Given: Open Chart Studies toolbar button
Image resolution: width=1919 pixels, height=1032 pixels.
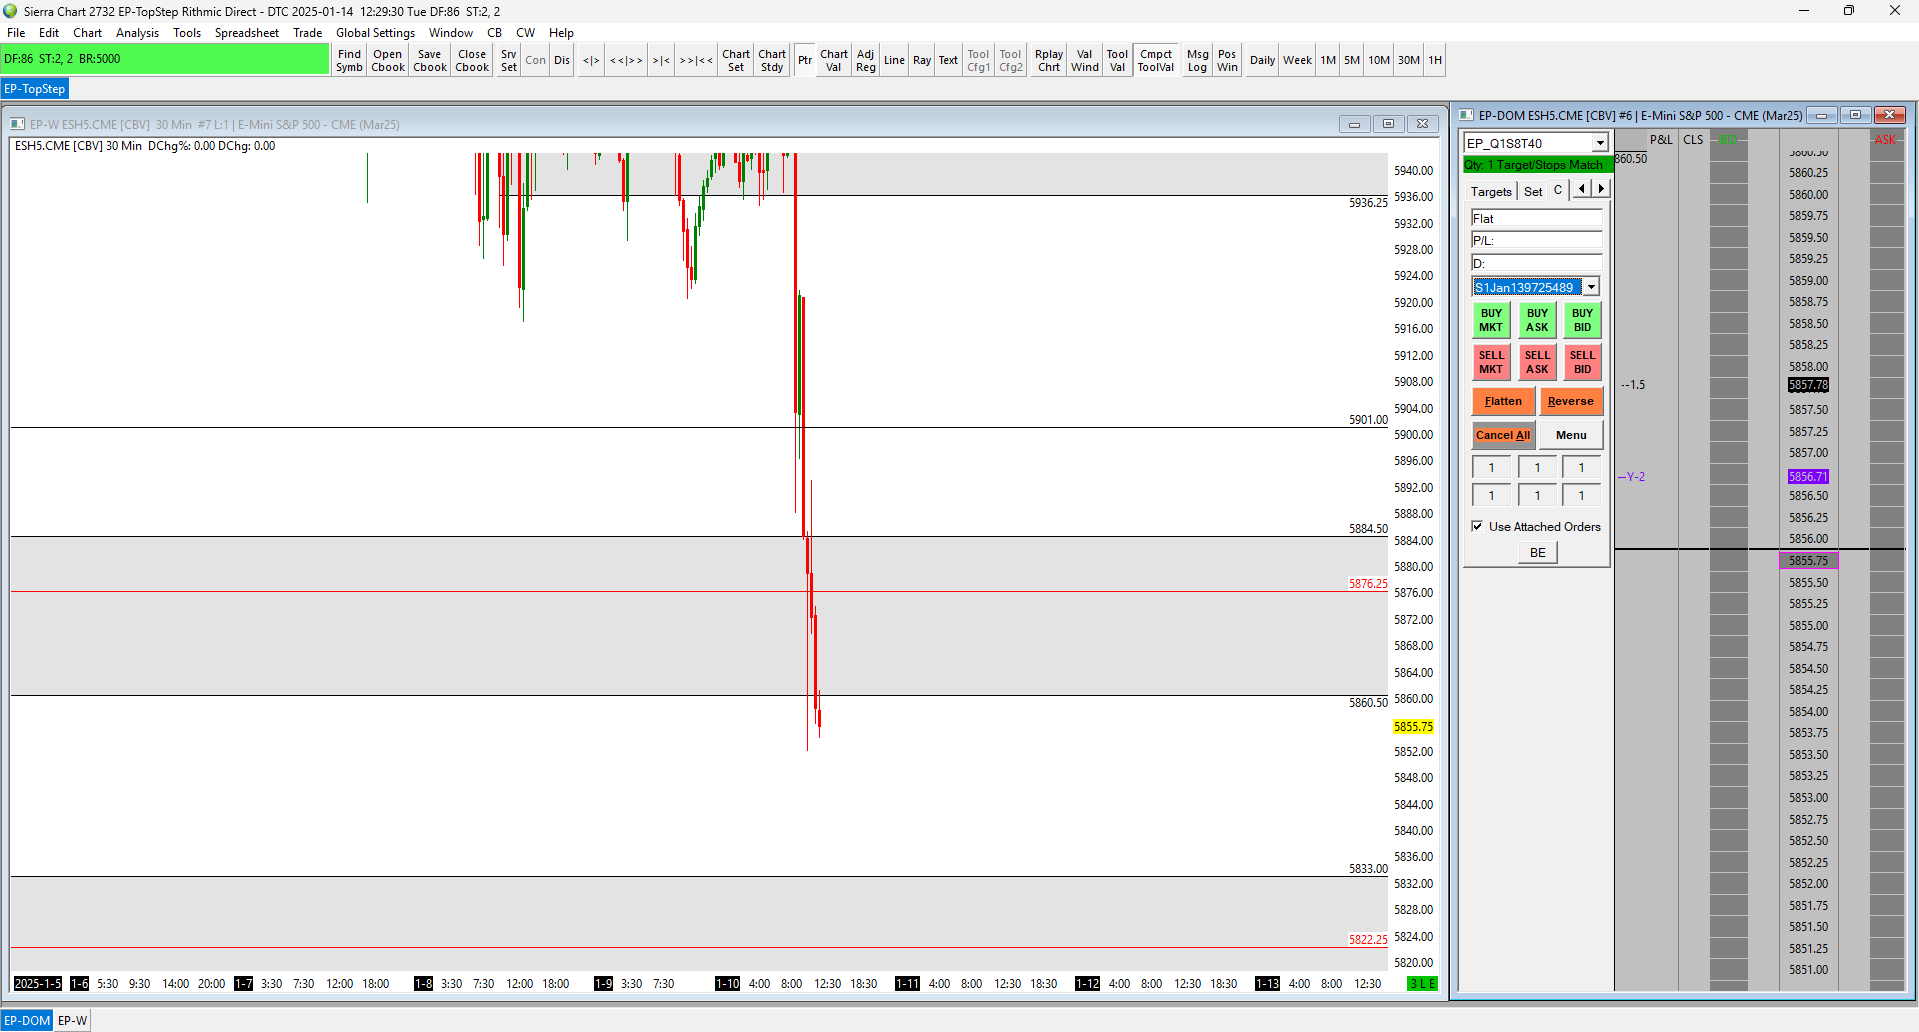Looking at the screenshot, I should point(772,60).
